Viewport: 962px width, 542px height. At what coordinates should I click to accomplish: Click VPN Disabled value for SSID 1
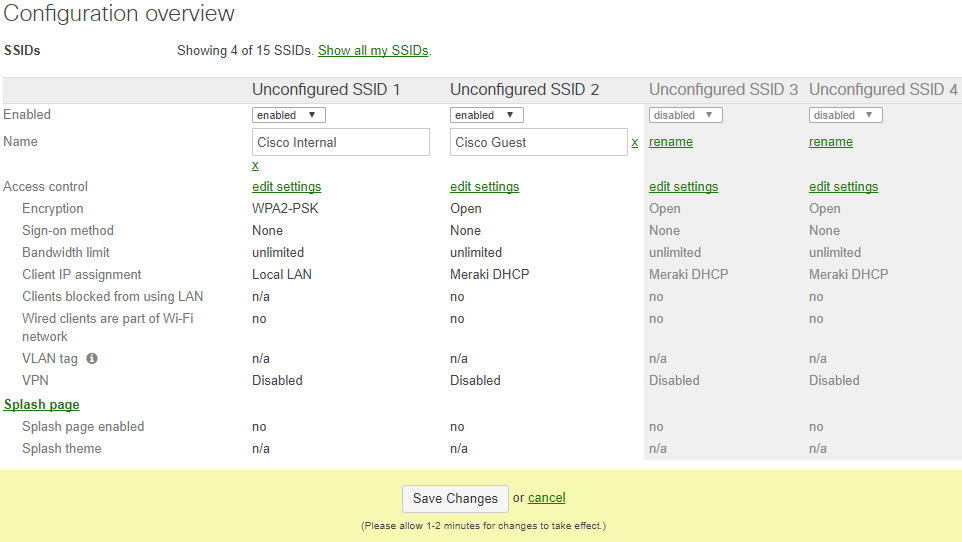tap(277, 381)
